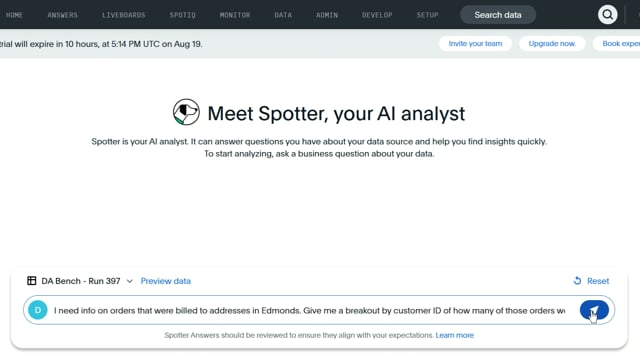Navigate to the Data tab
Image resolution: width=640 pixels, height=360 pixels.
click(283, 15)
